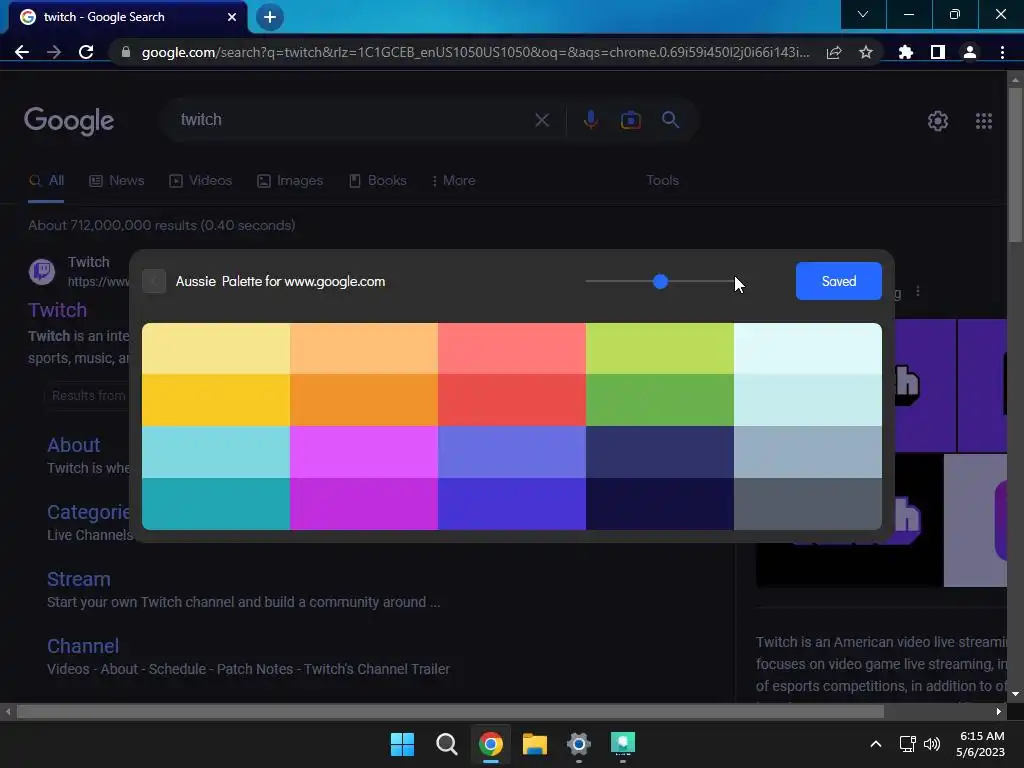
Task: Open the About sitelink
Action: point(73,445)
